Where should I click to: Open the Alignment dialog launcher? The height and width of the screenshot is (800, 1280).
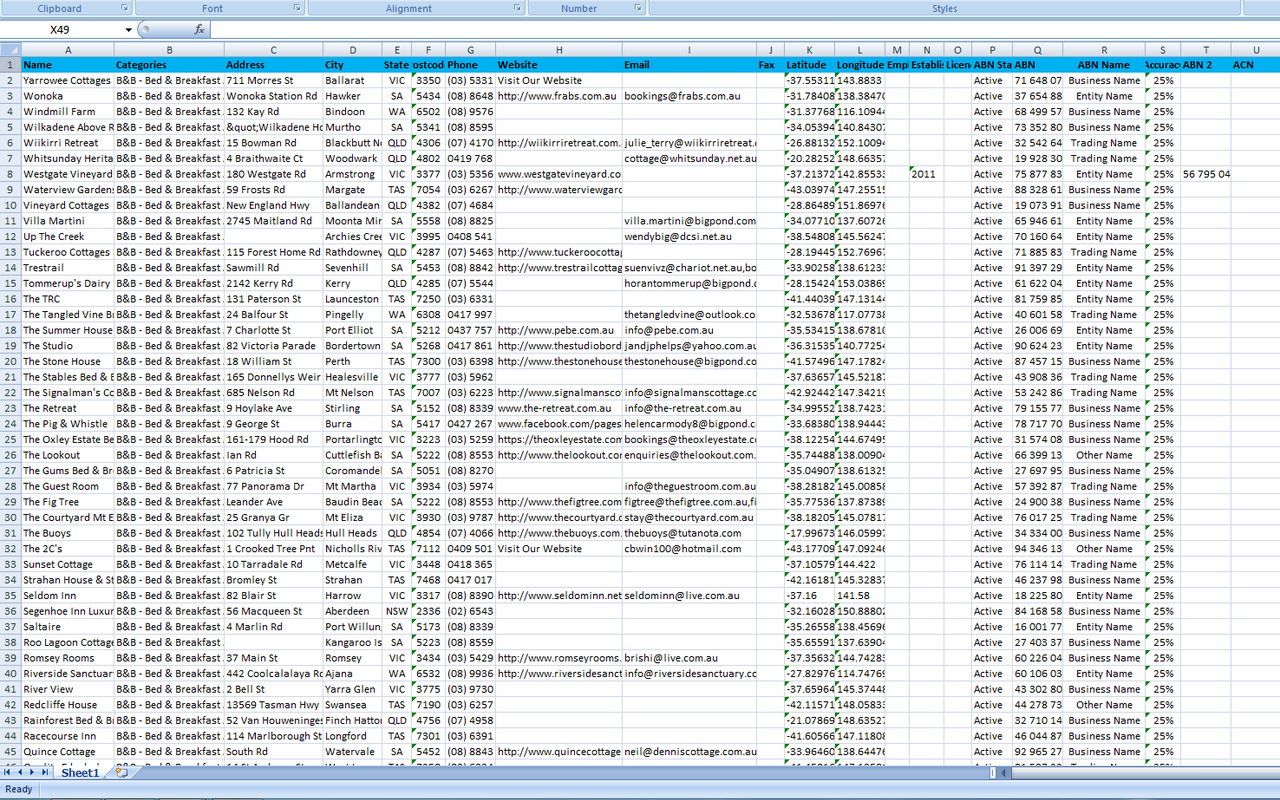pos(517,8)
